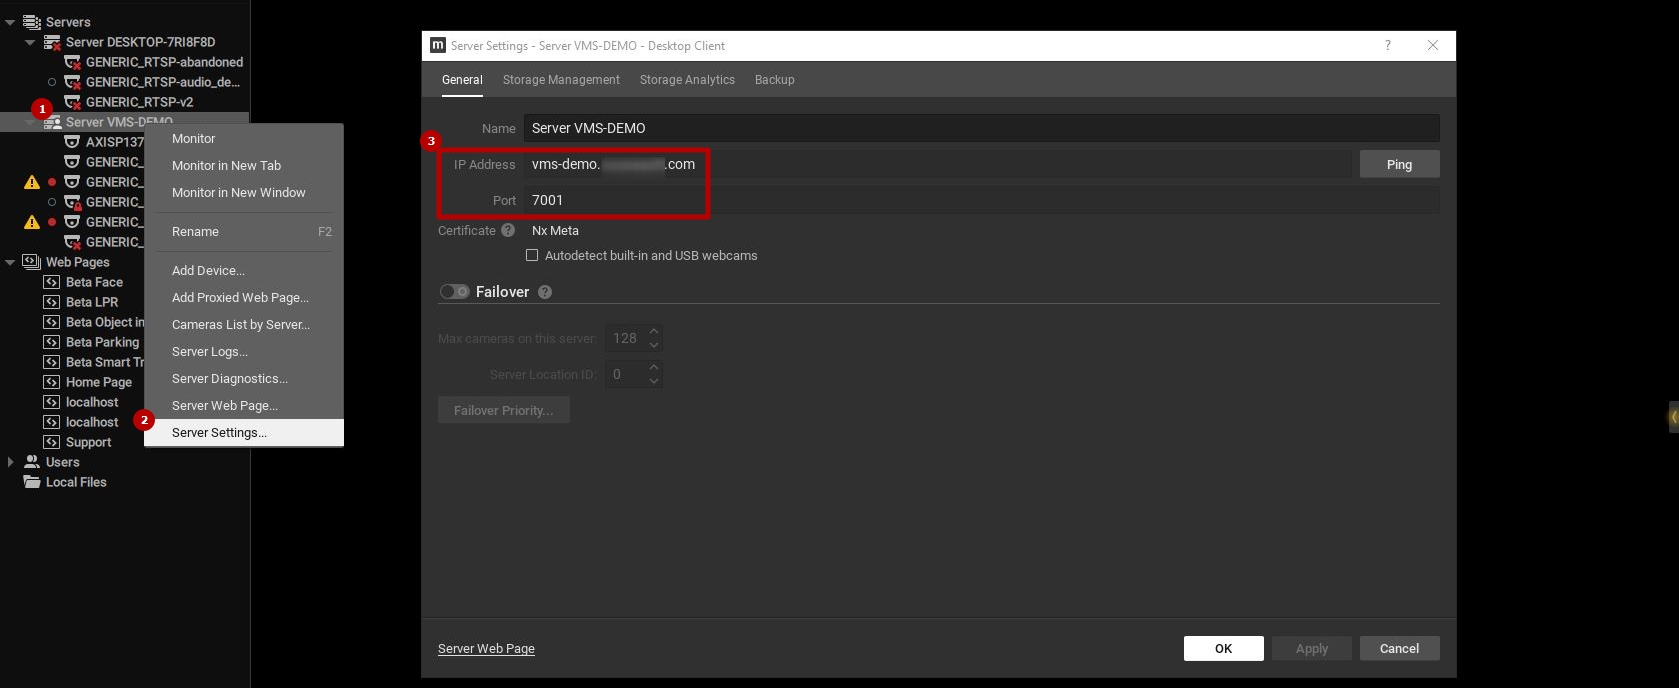Choose Server Web Page... in context menu
Viewport: 1679px width, 688px height.
[244, 406]
